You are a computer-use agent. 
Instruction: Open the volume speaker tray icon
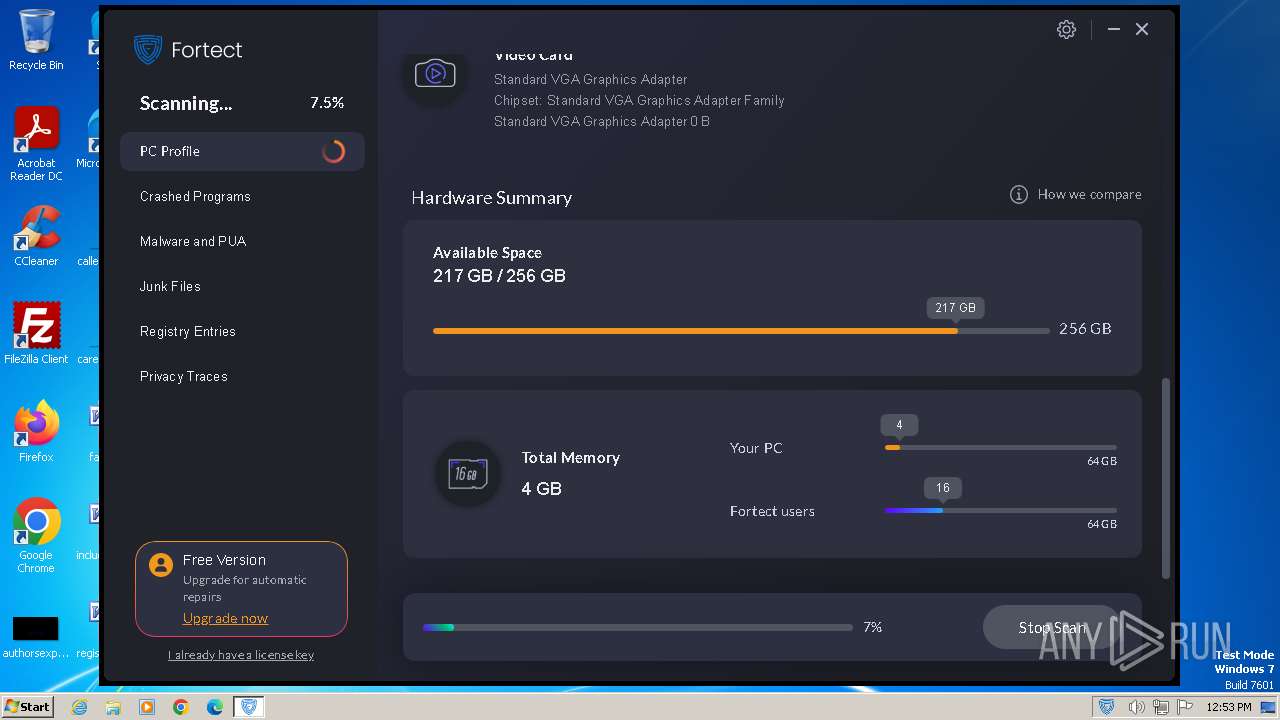1135,707
